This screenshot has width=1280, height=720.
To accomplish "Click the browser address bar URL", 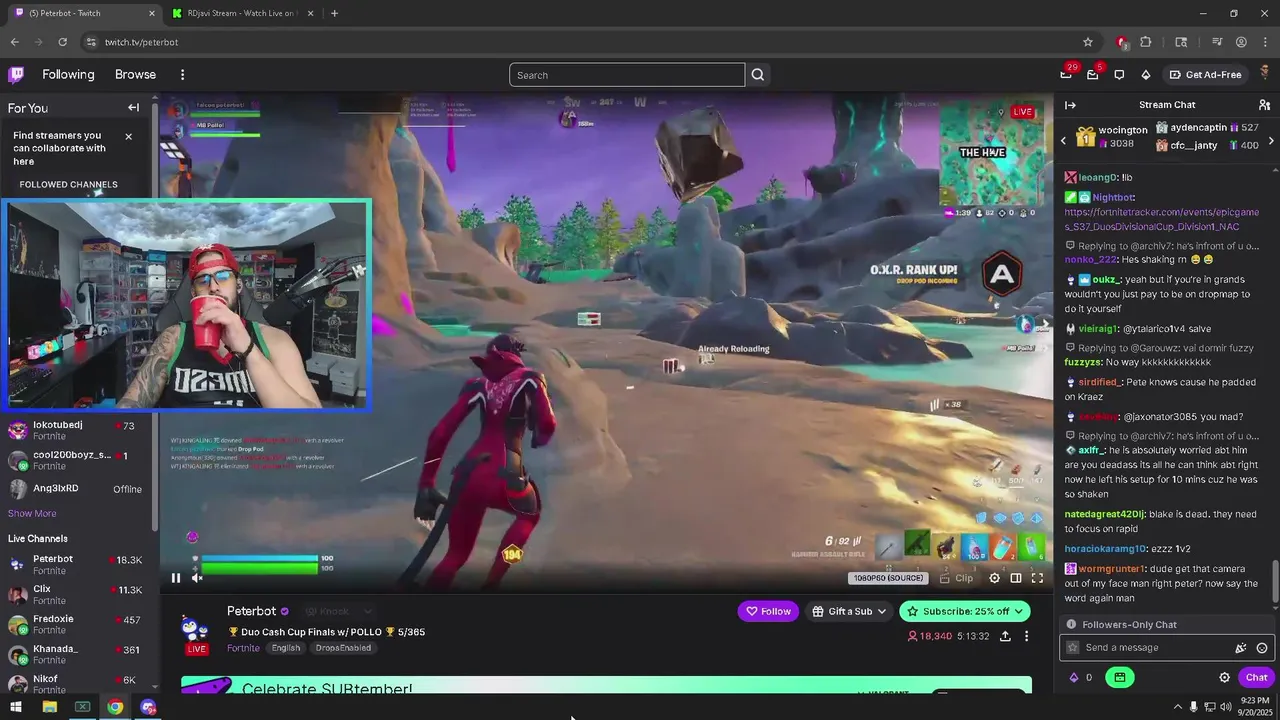I will tap(141, 42).
